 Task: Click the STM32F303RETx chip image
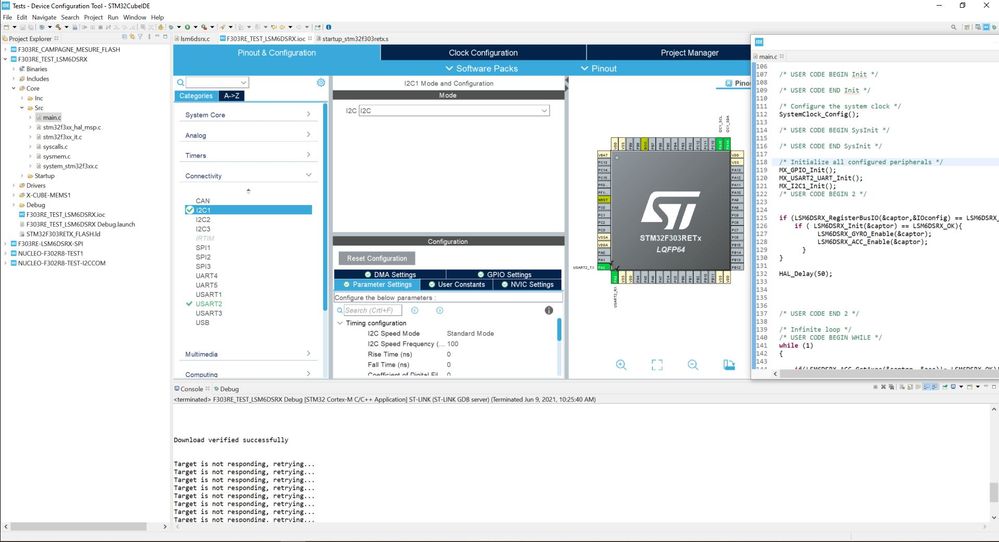670,210
